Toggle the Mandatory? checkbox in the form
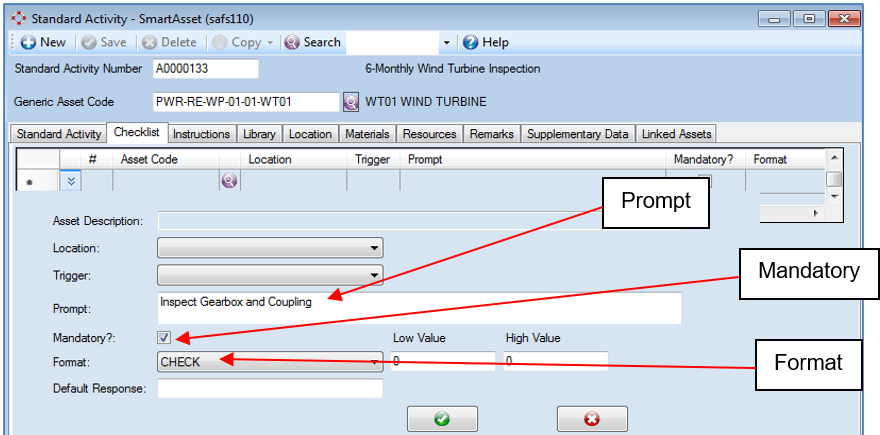The width and height of the screenshot is (880, 435). pos(165,338)
